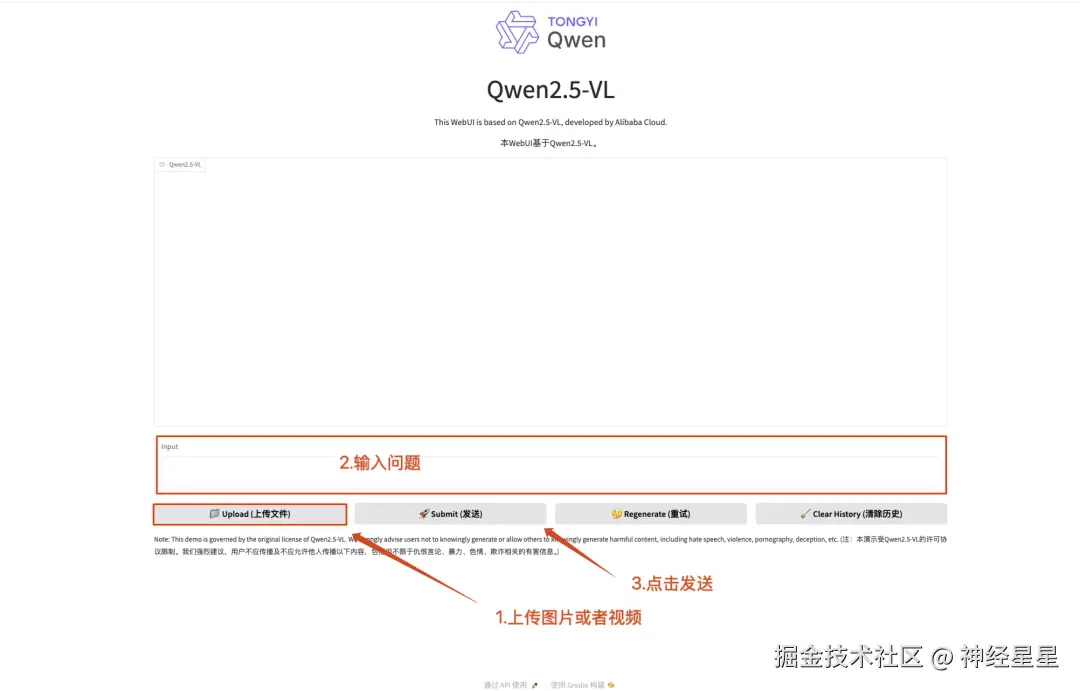Image resolution: width=1080 pixels, height=691 pixels.
Task: Click the Qwen2.5-VL page heading
Action: coord(550,90)
